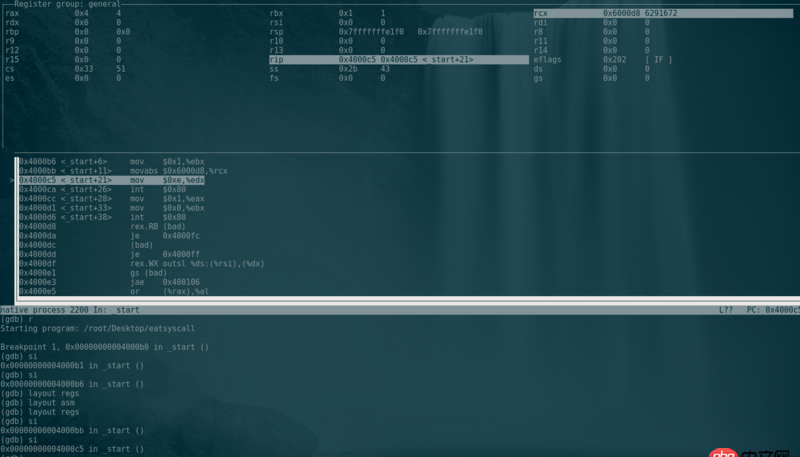
Task: Click the rsi register entry
Action: coord(328,22)
